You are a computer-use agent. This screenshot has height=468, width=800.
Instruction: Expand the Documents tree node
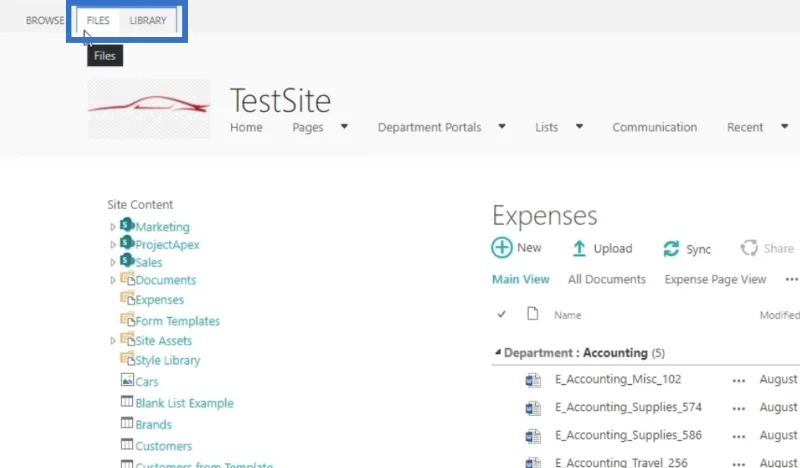[x=113, y=280]
